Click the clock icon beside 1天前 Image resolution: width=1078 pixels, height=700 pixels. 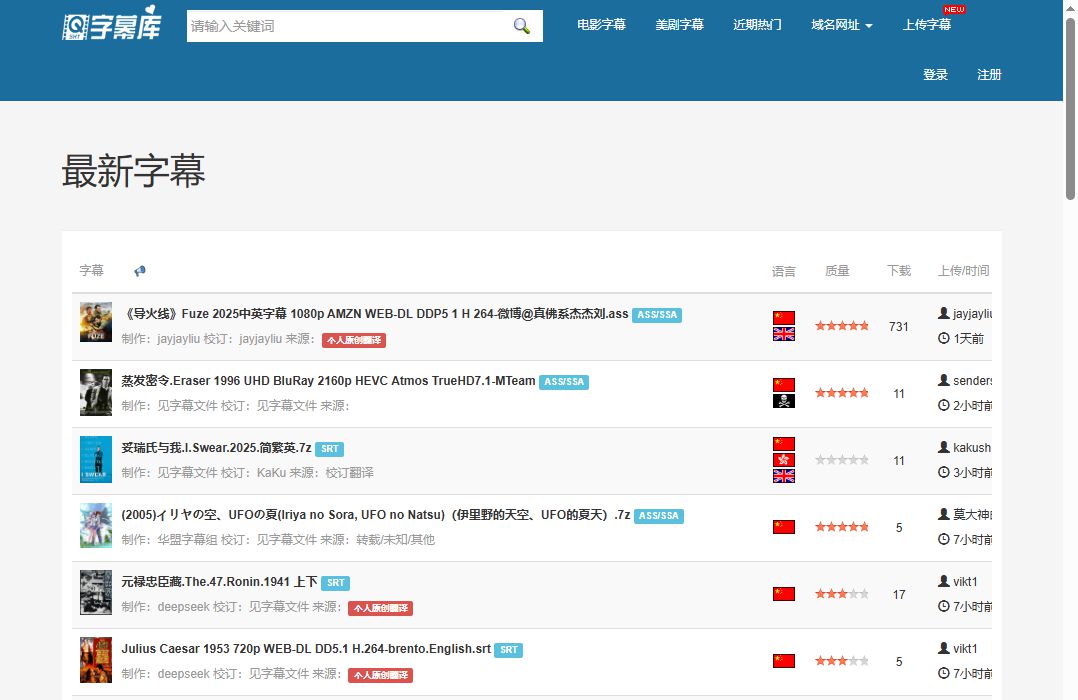(x=944, y=338)
